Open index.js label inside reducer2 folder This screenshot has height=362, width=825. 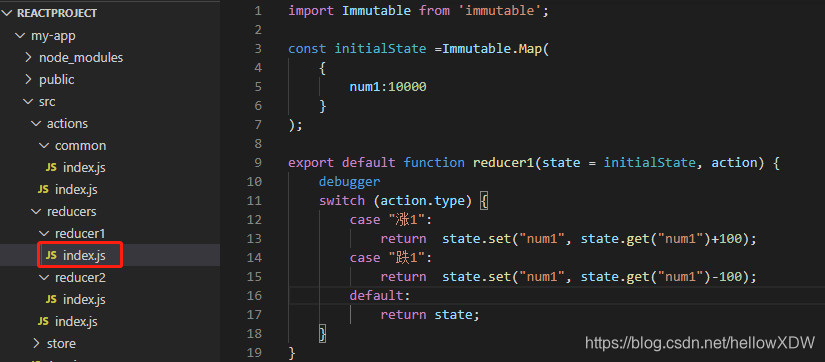pyautogui.click(x=84, y=299)
